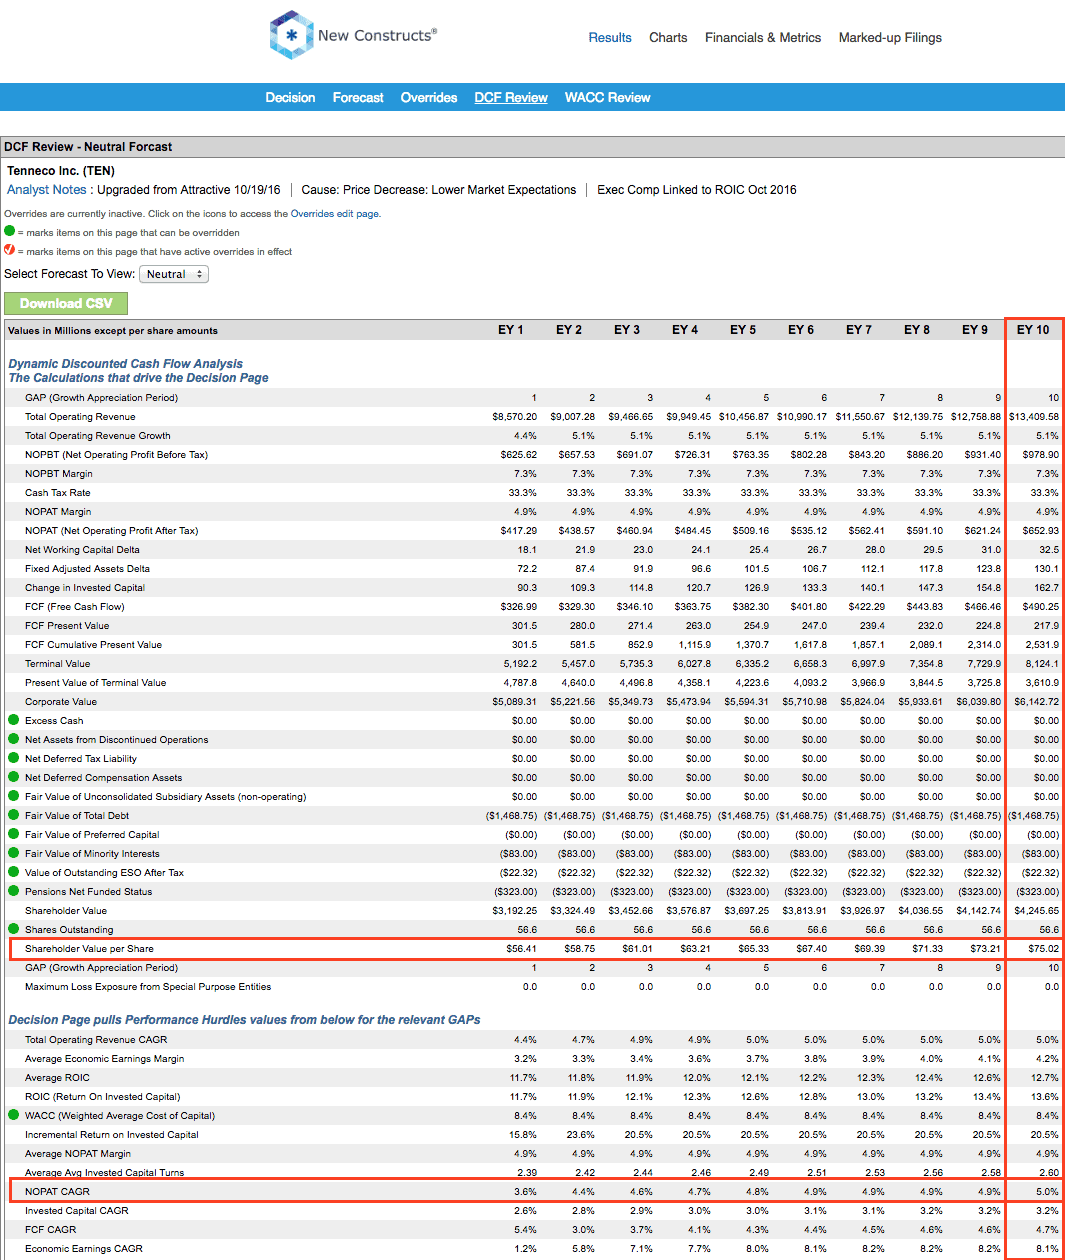Open the Charts menu item
Screen dimensions: 1065x1260
pos(668,38)
